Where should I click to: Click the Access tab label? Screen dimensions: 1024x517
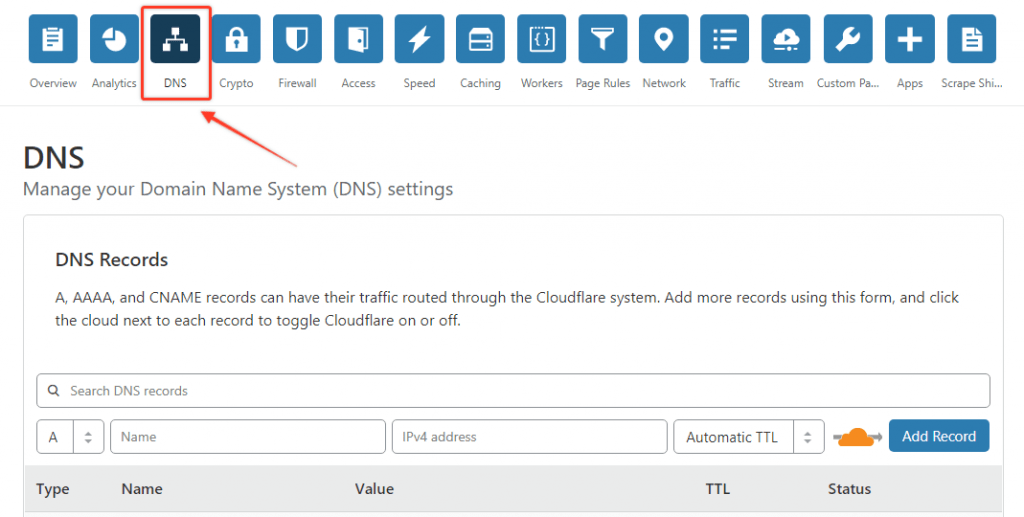tap(359, 83)
